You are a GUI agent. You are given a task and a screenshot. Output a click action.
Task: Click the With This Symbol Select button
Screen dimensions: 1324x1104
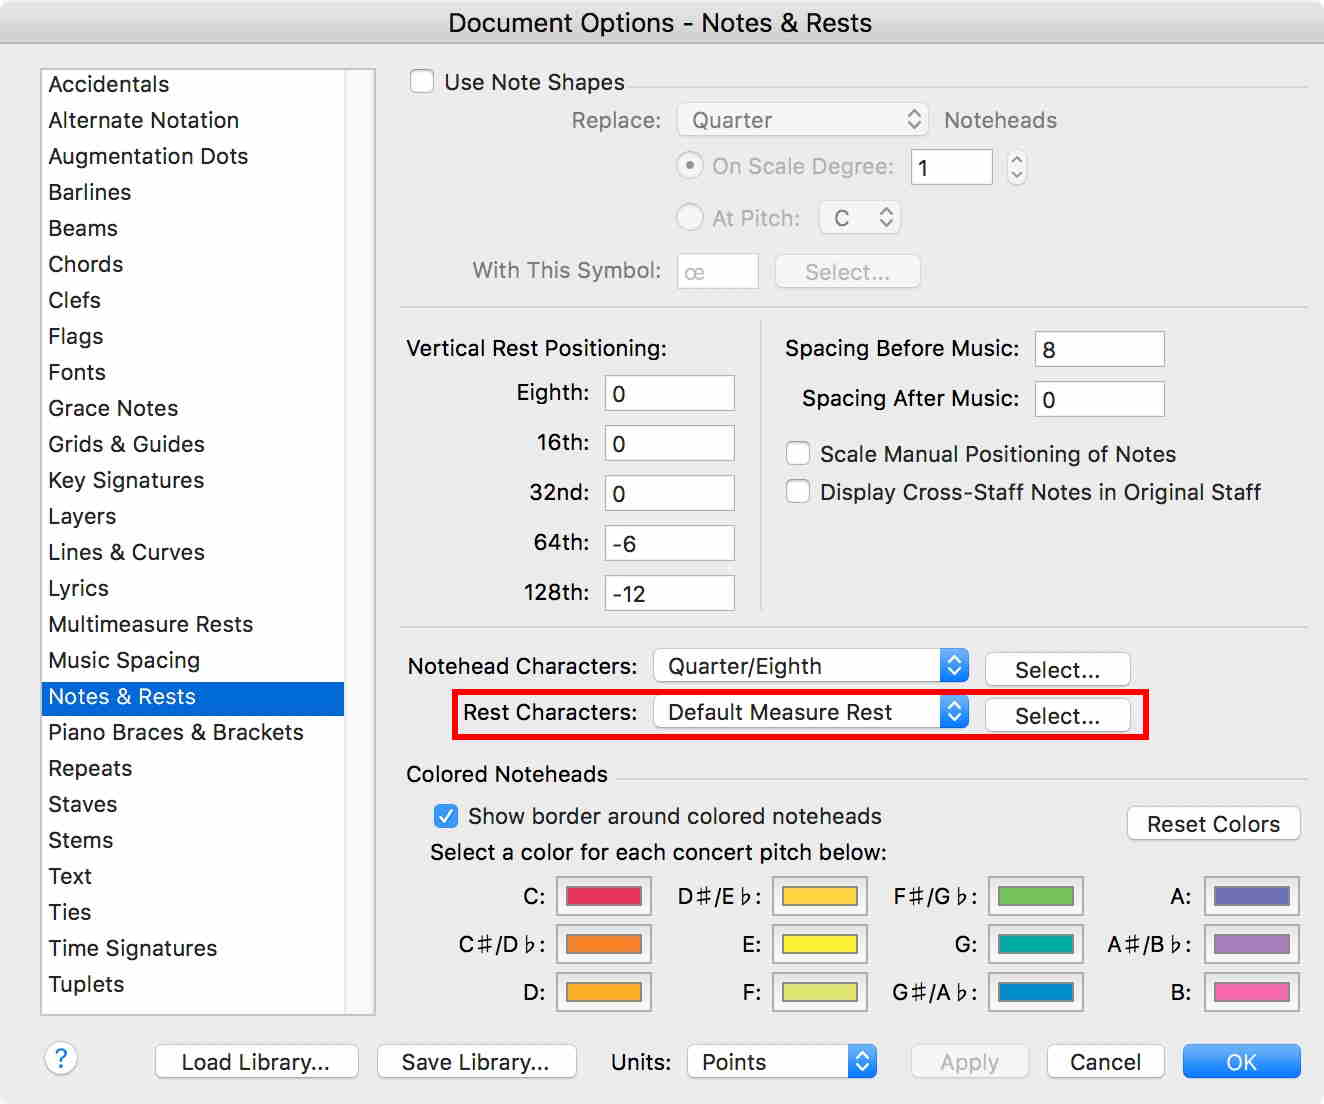click(848, 272)
